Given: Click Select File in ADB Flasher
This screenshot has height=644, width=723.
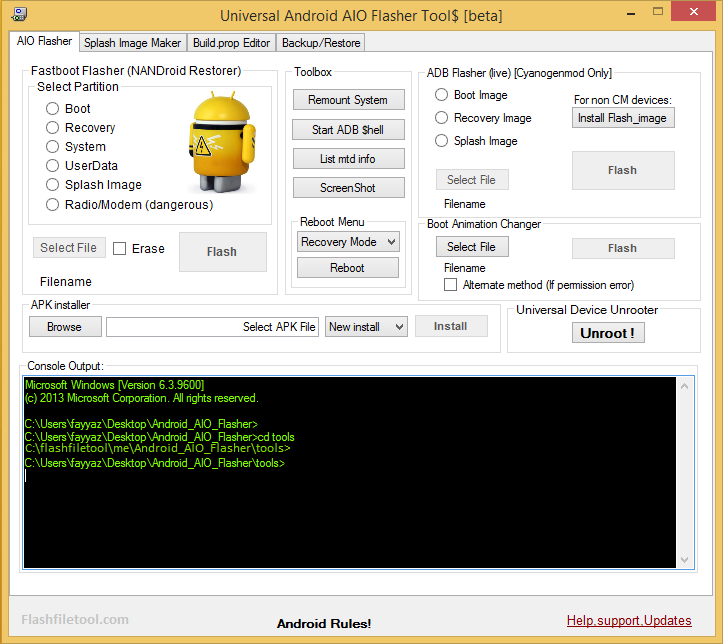Looking at the screenshot, I should [472, 180].
